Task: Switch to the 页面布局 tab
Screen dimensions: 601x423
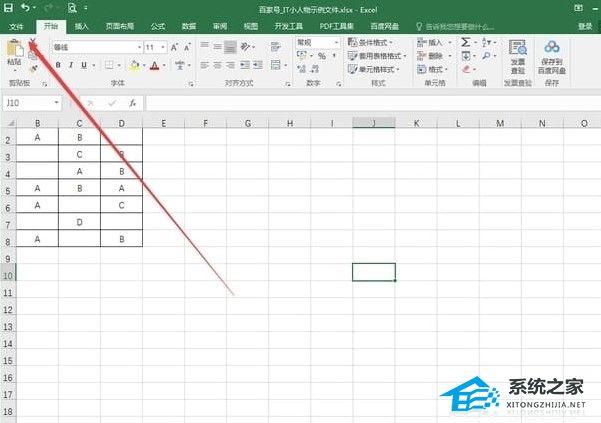Action: point(120,26)
